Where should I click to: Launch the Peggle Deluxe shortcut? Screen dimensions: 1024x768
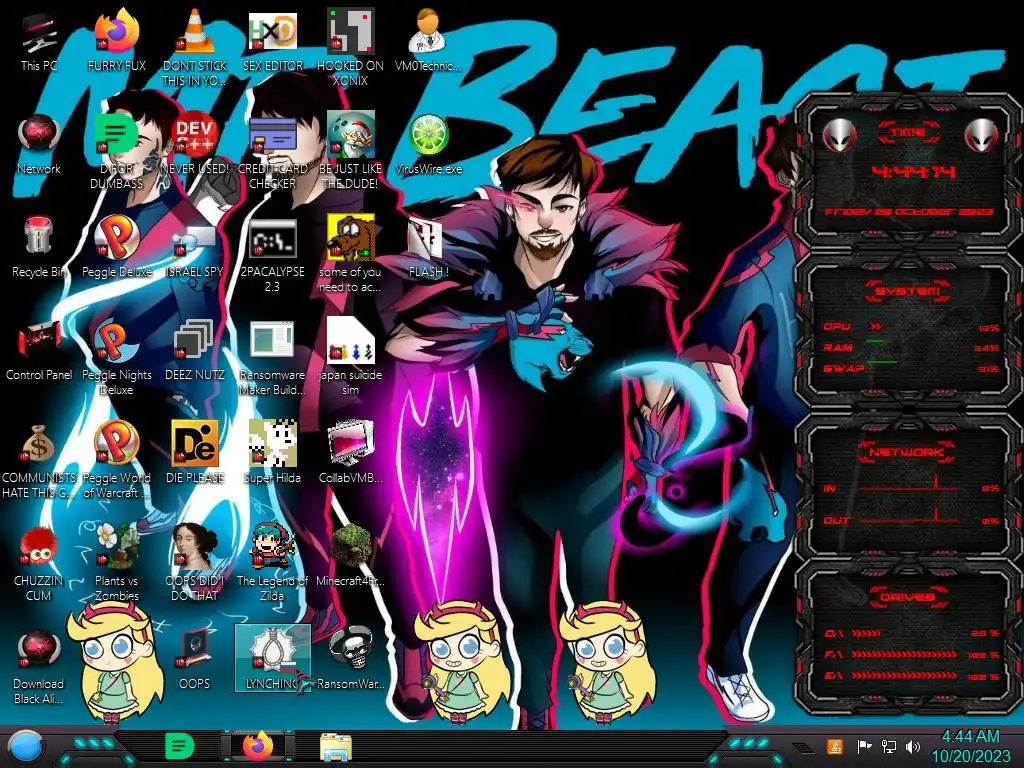pos(116,248)
